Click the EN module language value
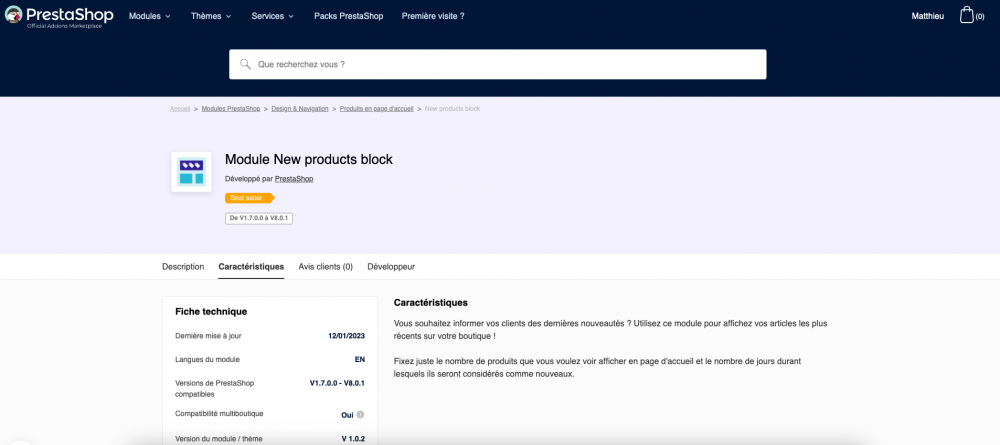The width and height of the screenshot is (1000, 445). click(x=360, y=360)
